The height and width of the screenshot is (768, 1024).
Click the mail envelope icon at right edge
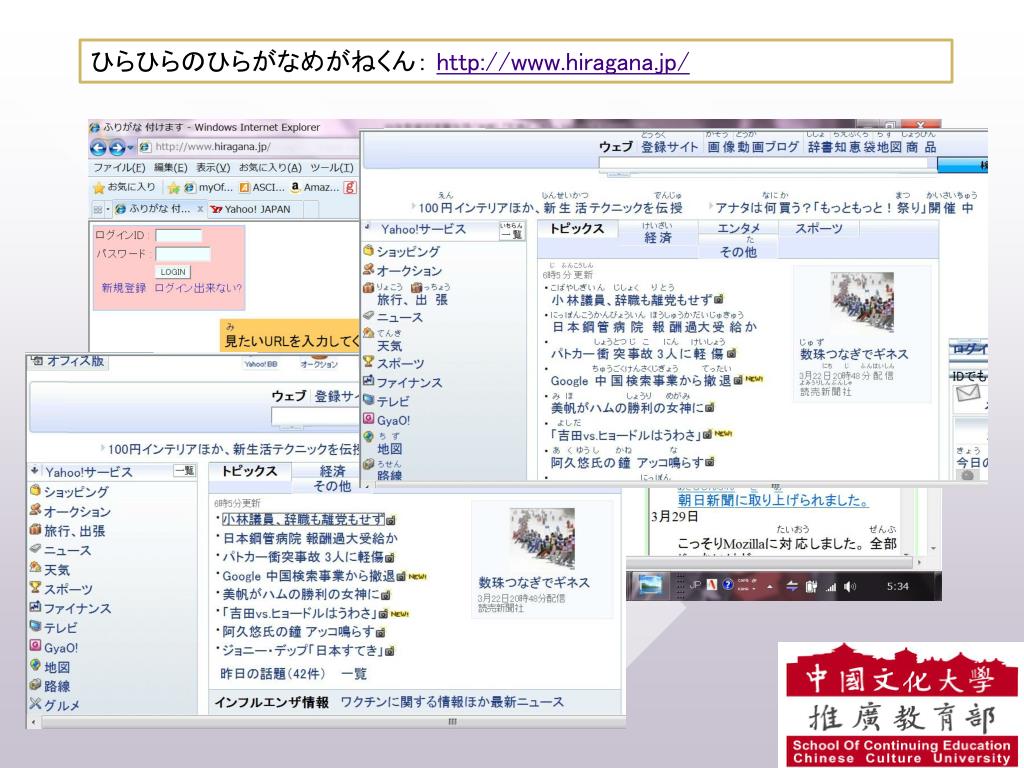(968, 393)
